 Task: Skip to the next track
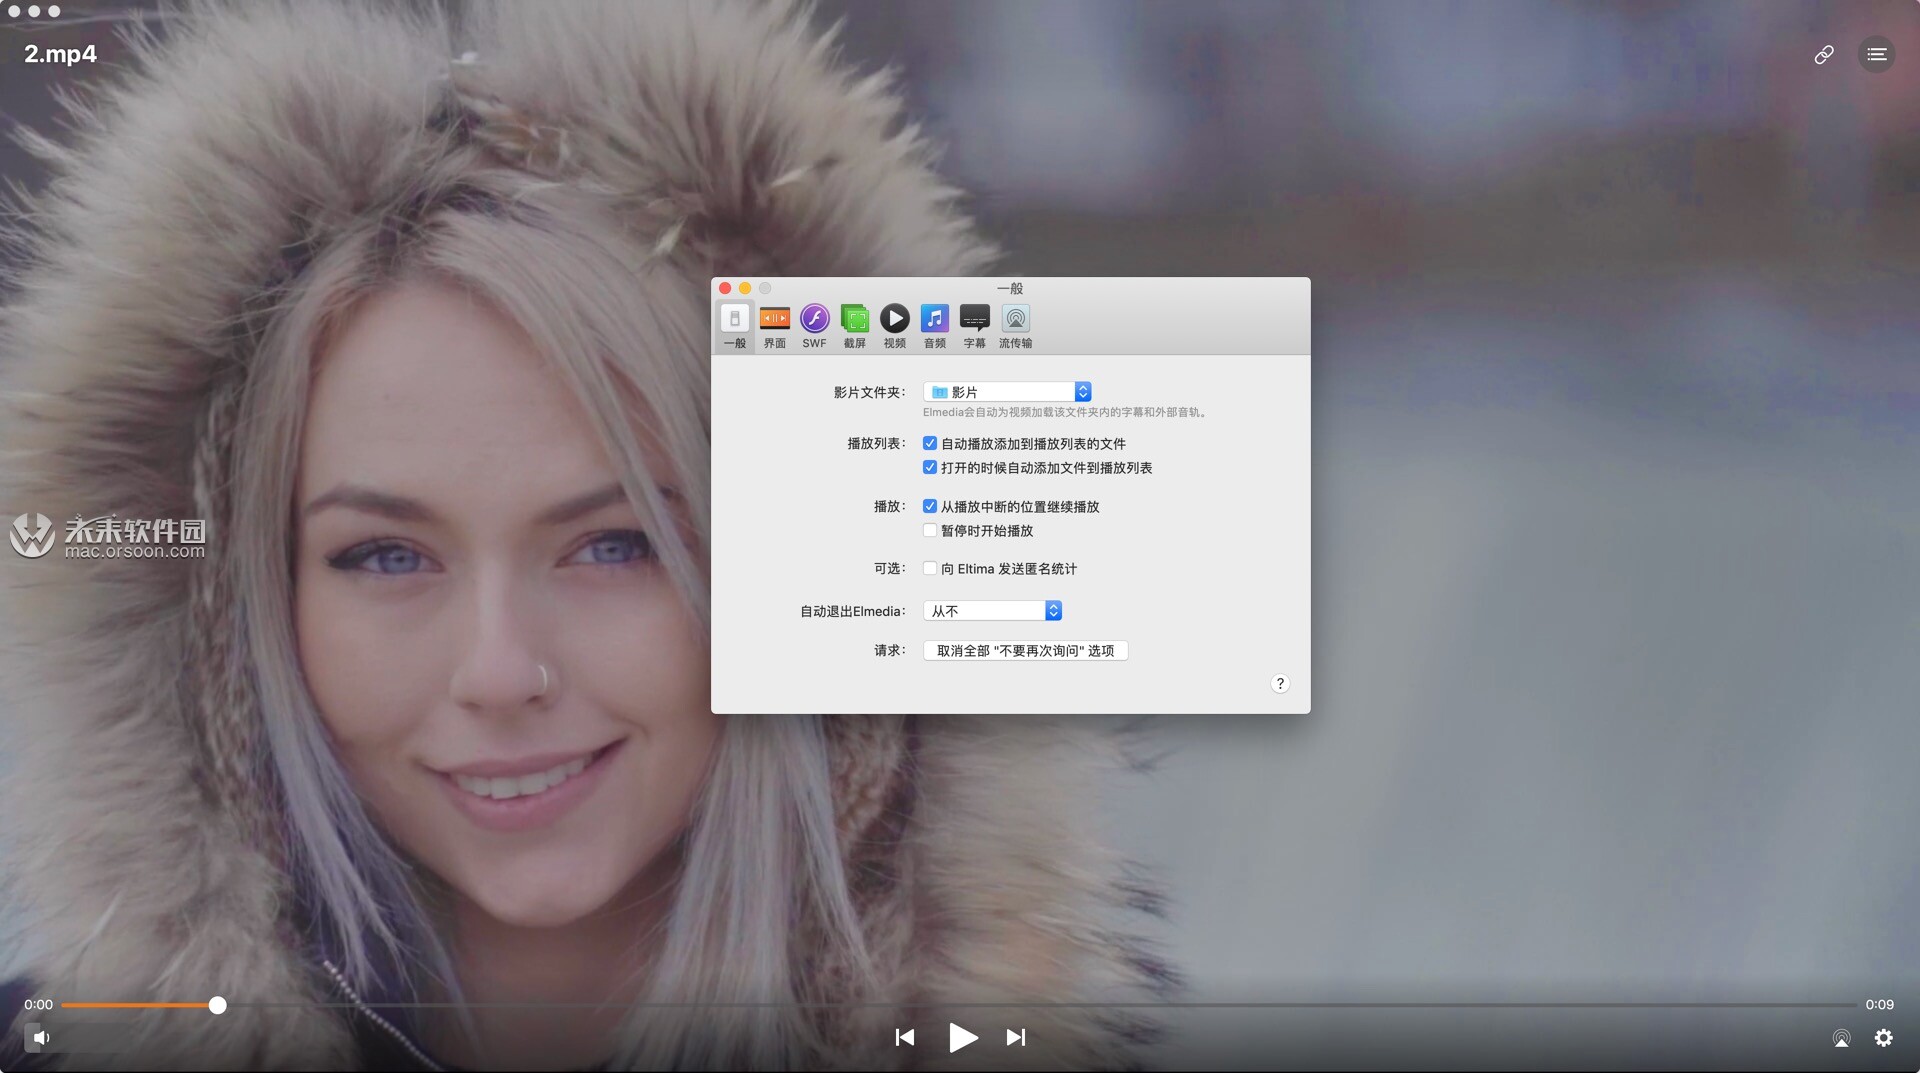(1016, 1037)
